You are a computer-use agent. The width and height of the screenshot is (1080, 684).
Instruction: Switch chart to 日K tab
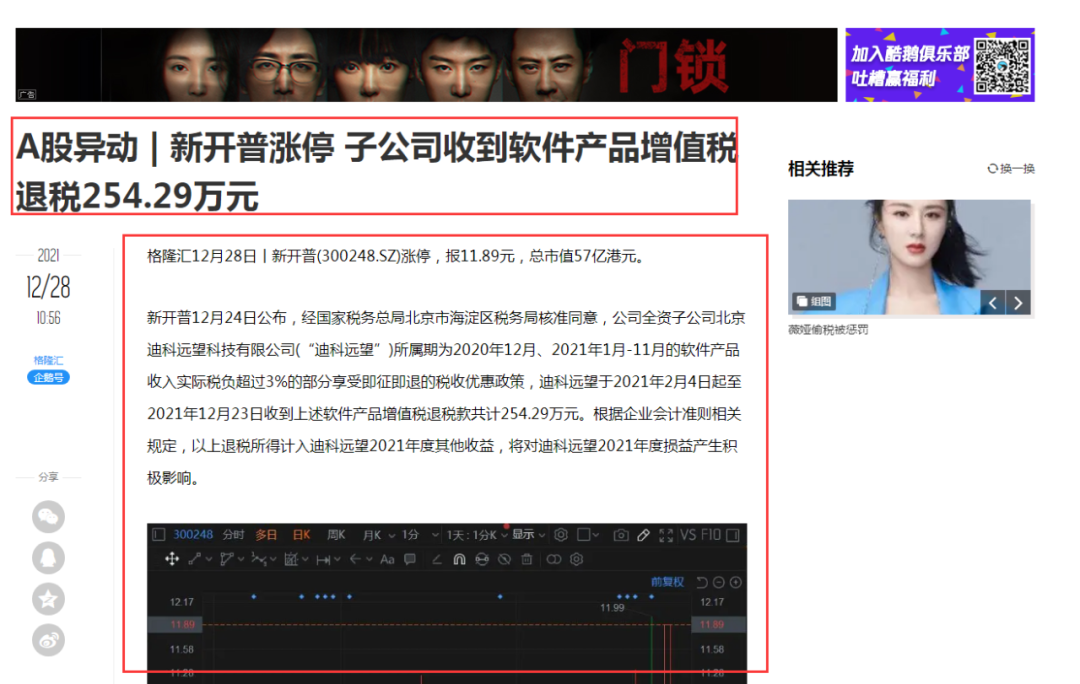point(302,535)
